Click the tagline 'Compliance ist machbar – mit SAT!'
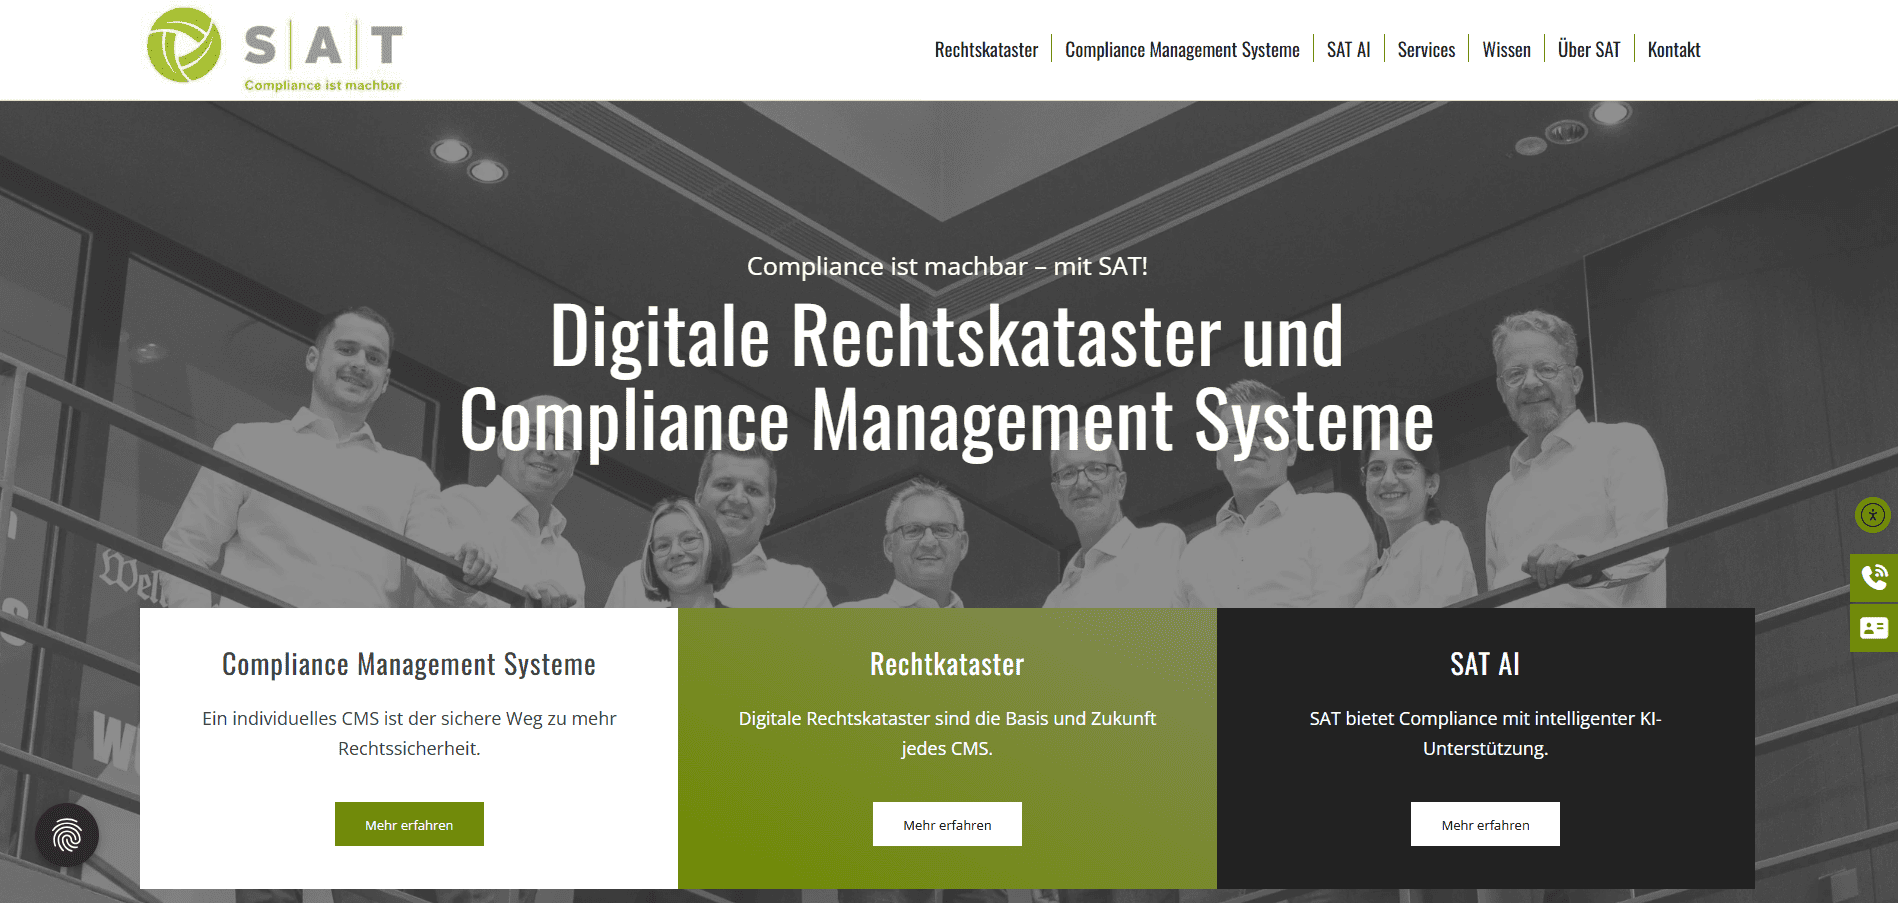The width and height of the screenshot is (1898, 903). pos(947,266)
